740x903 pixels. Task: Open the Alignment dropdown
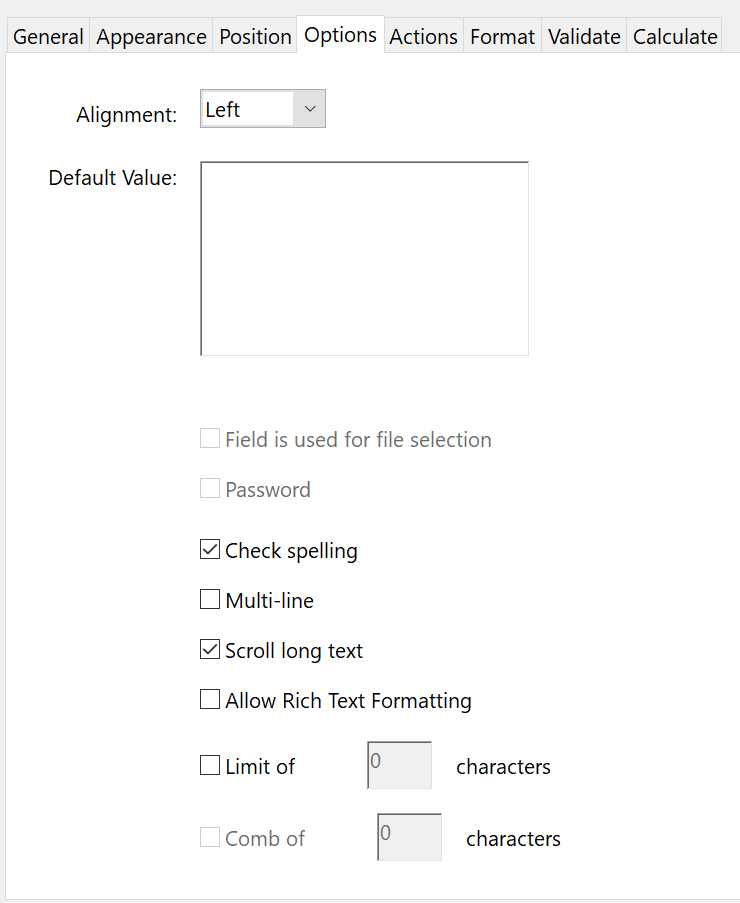(x=308, y=108)
